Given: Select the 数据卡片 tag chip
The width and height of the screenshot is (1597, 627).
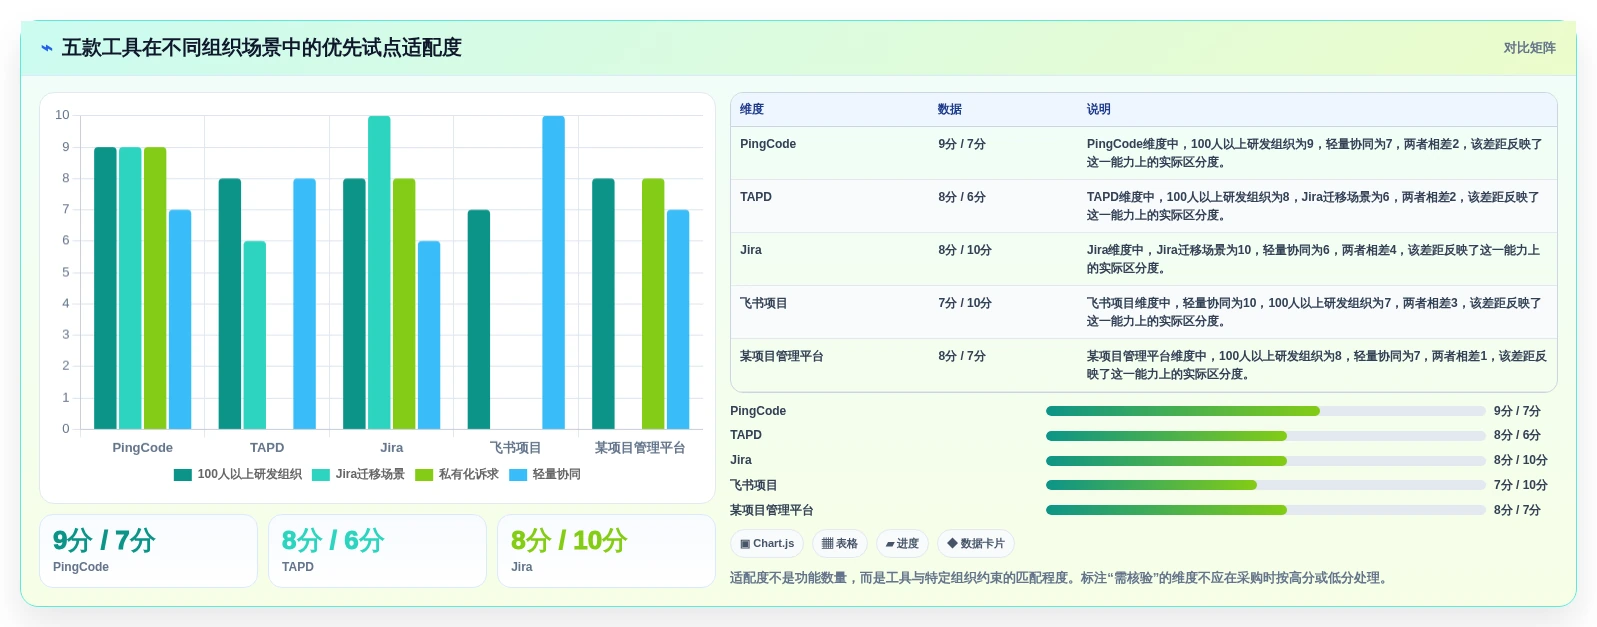Looking at the screenshot, I should (976, 543).
